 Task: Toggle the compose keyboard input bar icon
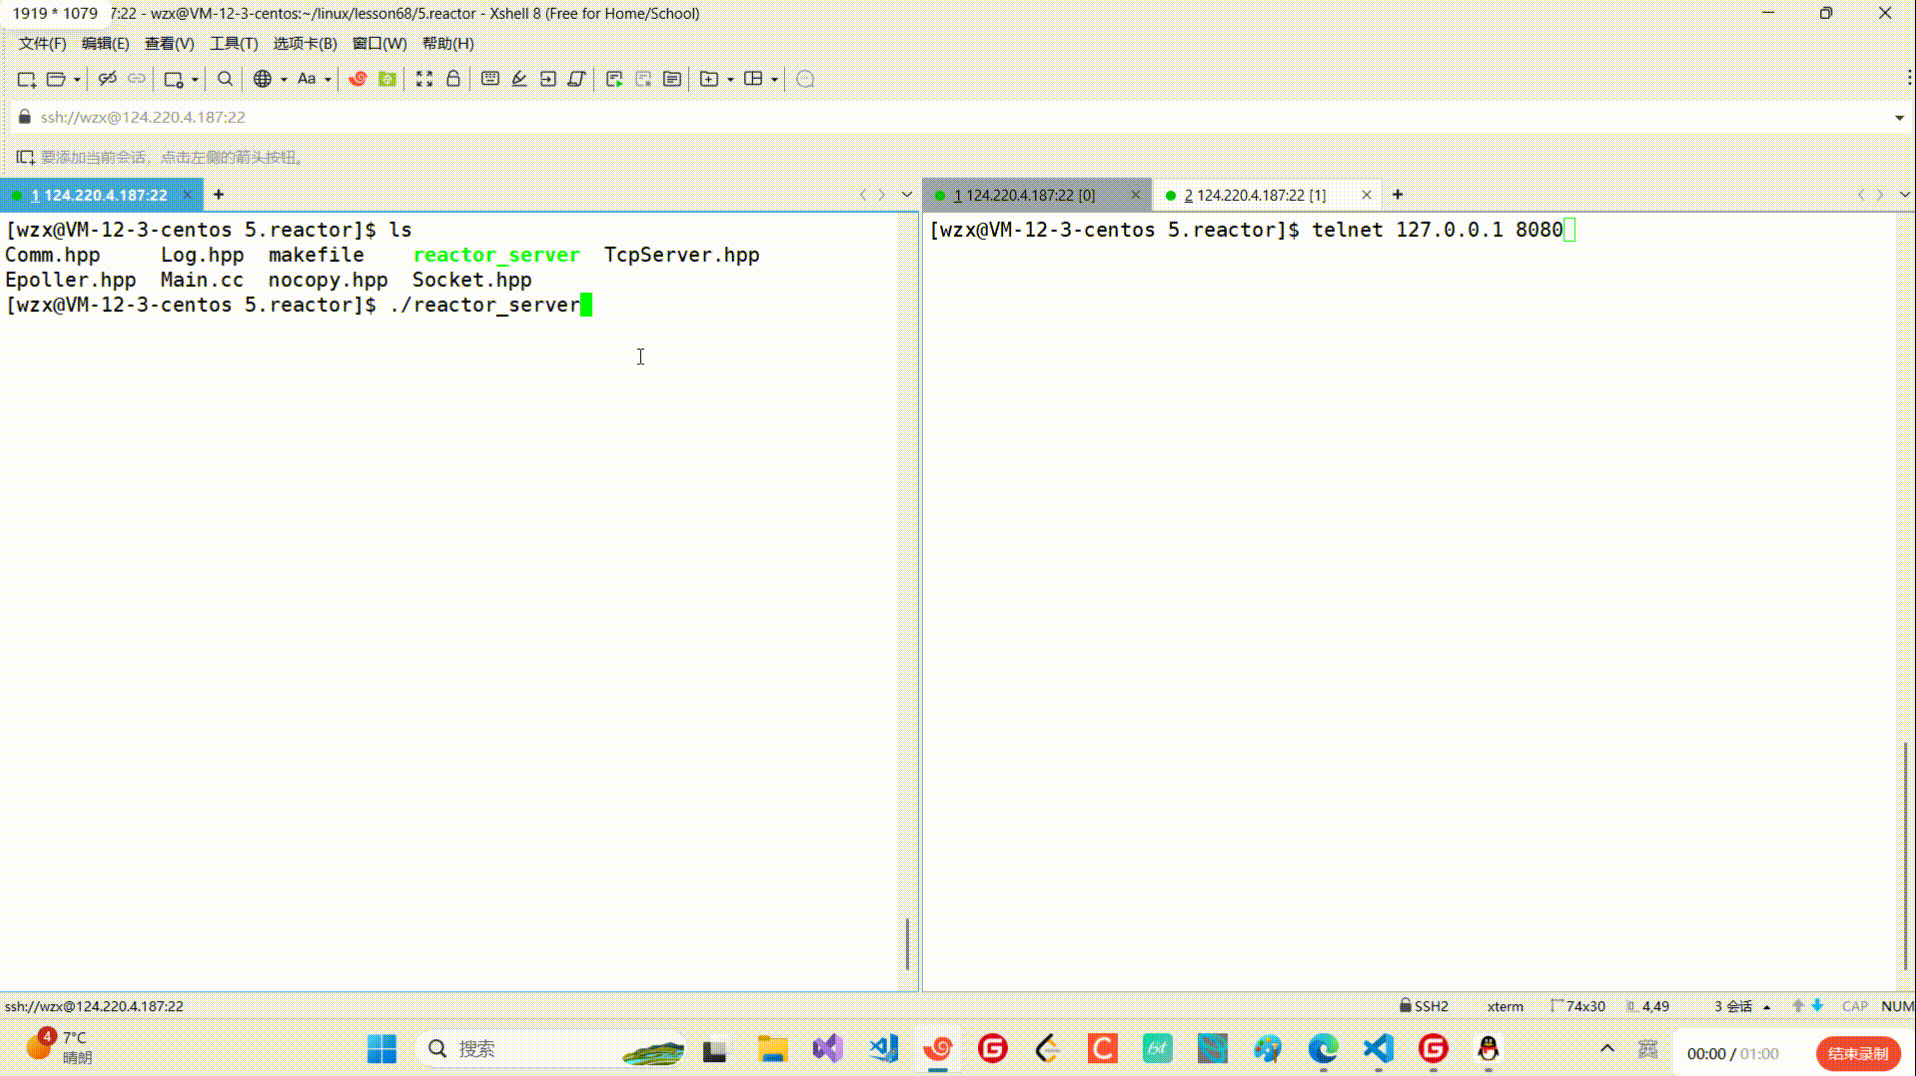(x=490, y=79)
